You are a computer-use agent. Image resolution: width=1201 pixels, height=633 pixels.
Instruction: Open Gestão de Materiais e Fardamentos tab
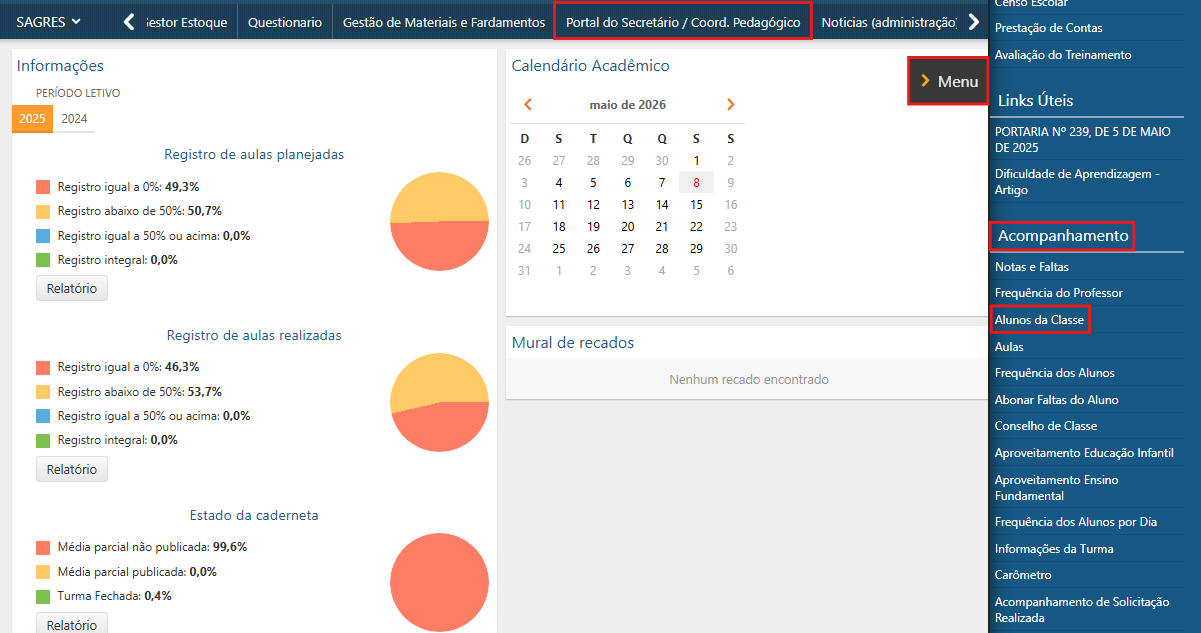pos(444,22)
